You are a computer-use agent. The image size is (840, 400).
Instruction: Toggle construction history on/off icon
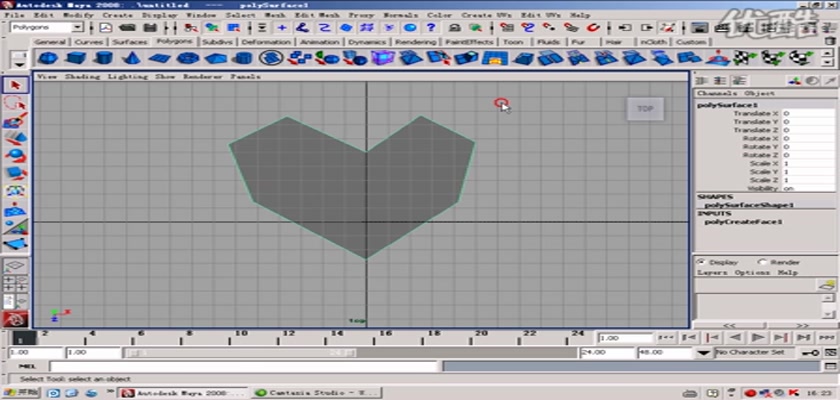668,27
